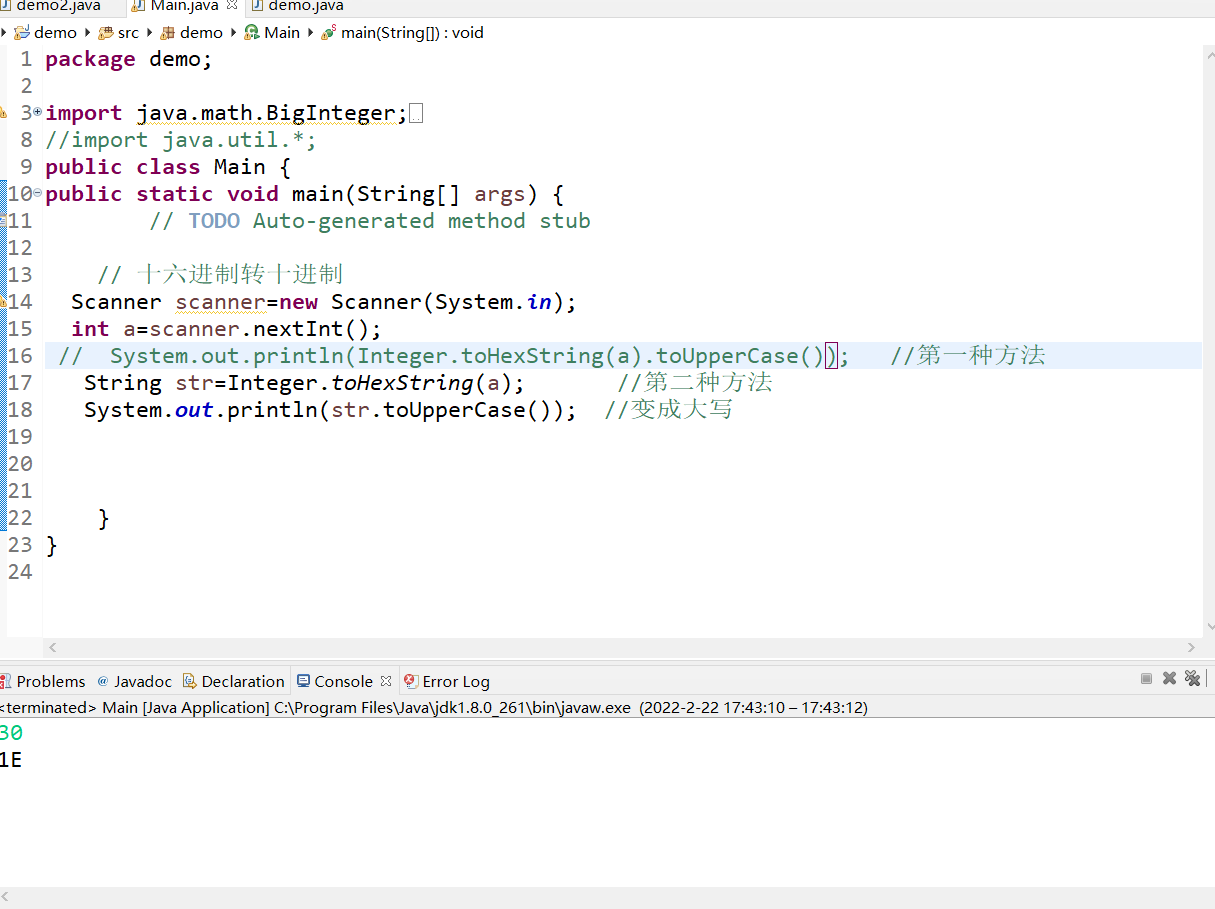Click the collapsed imports placeholder box
This screenshot has height=909, width=1215.
pyautogui.click(x=417, y=114)
